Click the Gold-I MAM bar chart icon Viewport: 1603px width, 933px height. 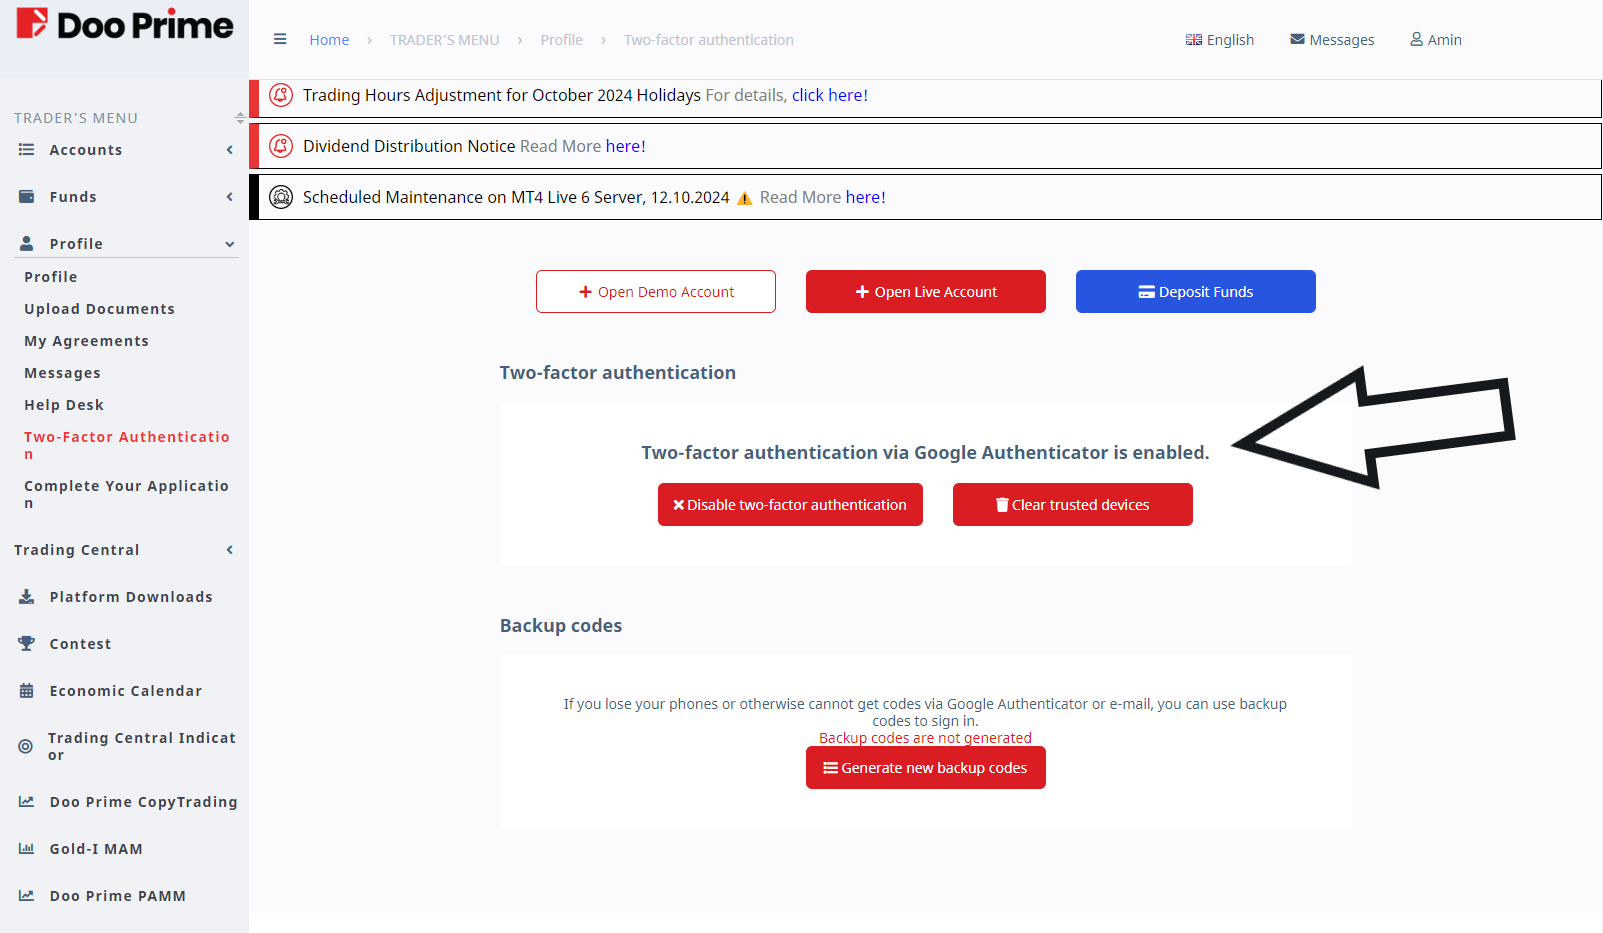[26, 849]
